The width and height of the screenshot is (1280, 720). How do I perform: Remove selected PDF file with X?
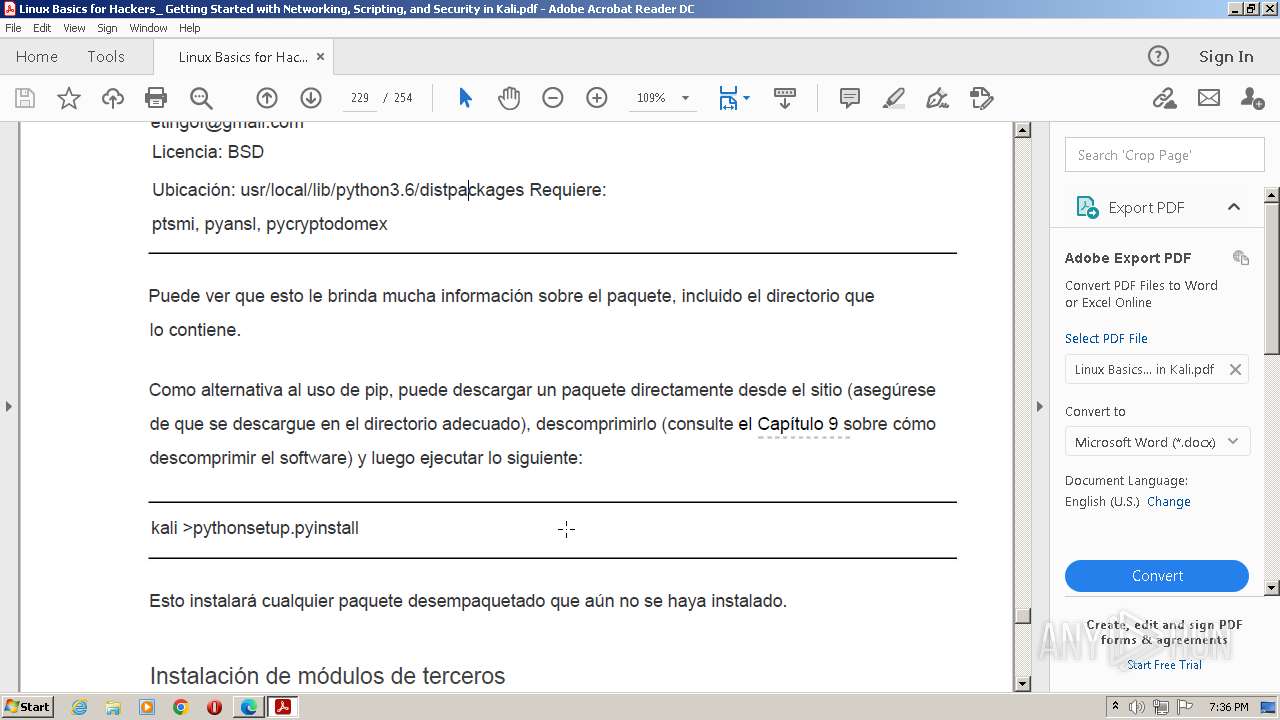[x=1235, y=369]
